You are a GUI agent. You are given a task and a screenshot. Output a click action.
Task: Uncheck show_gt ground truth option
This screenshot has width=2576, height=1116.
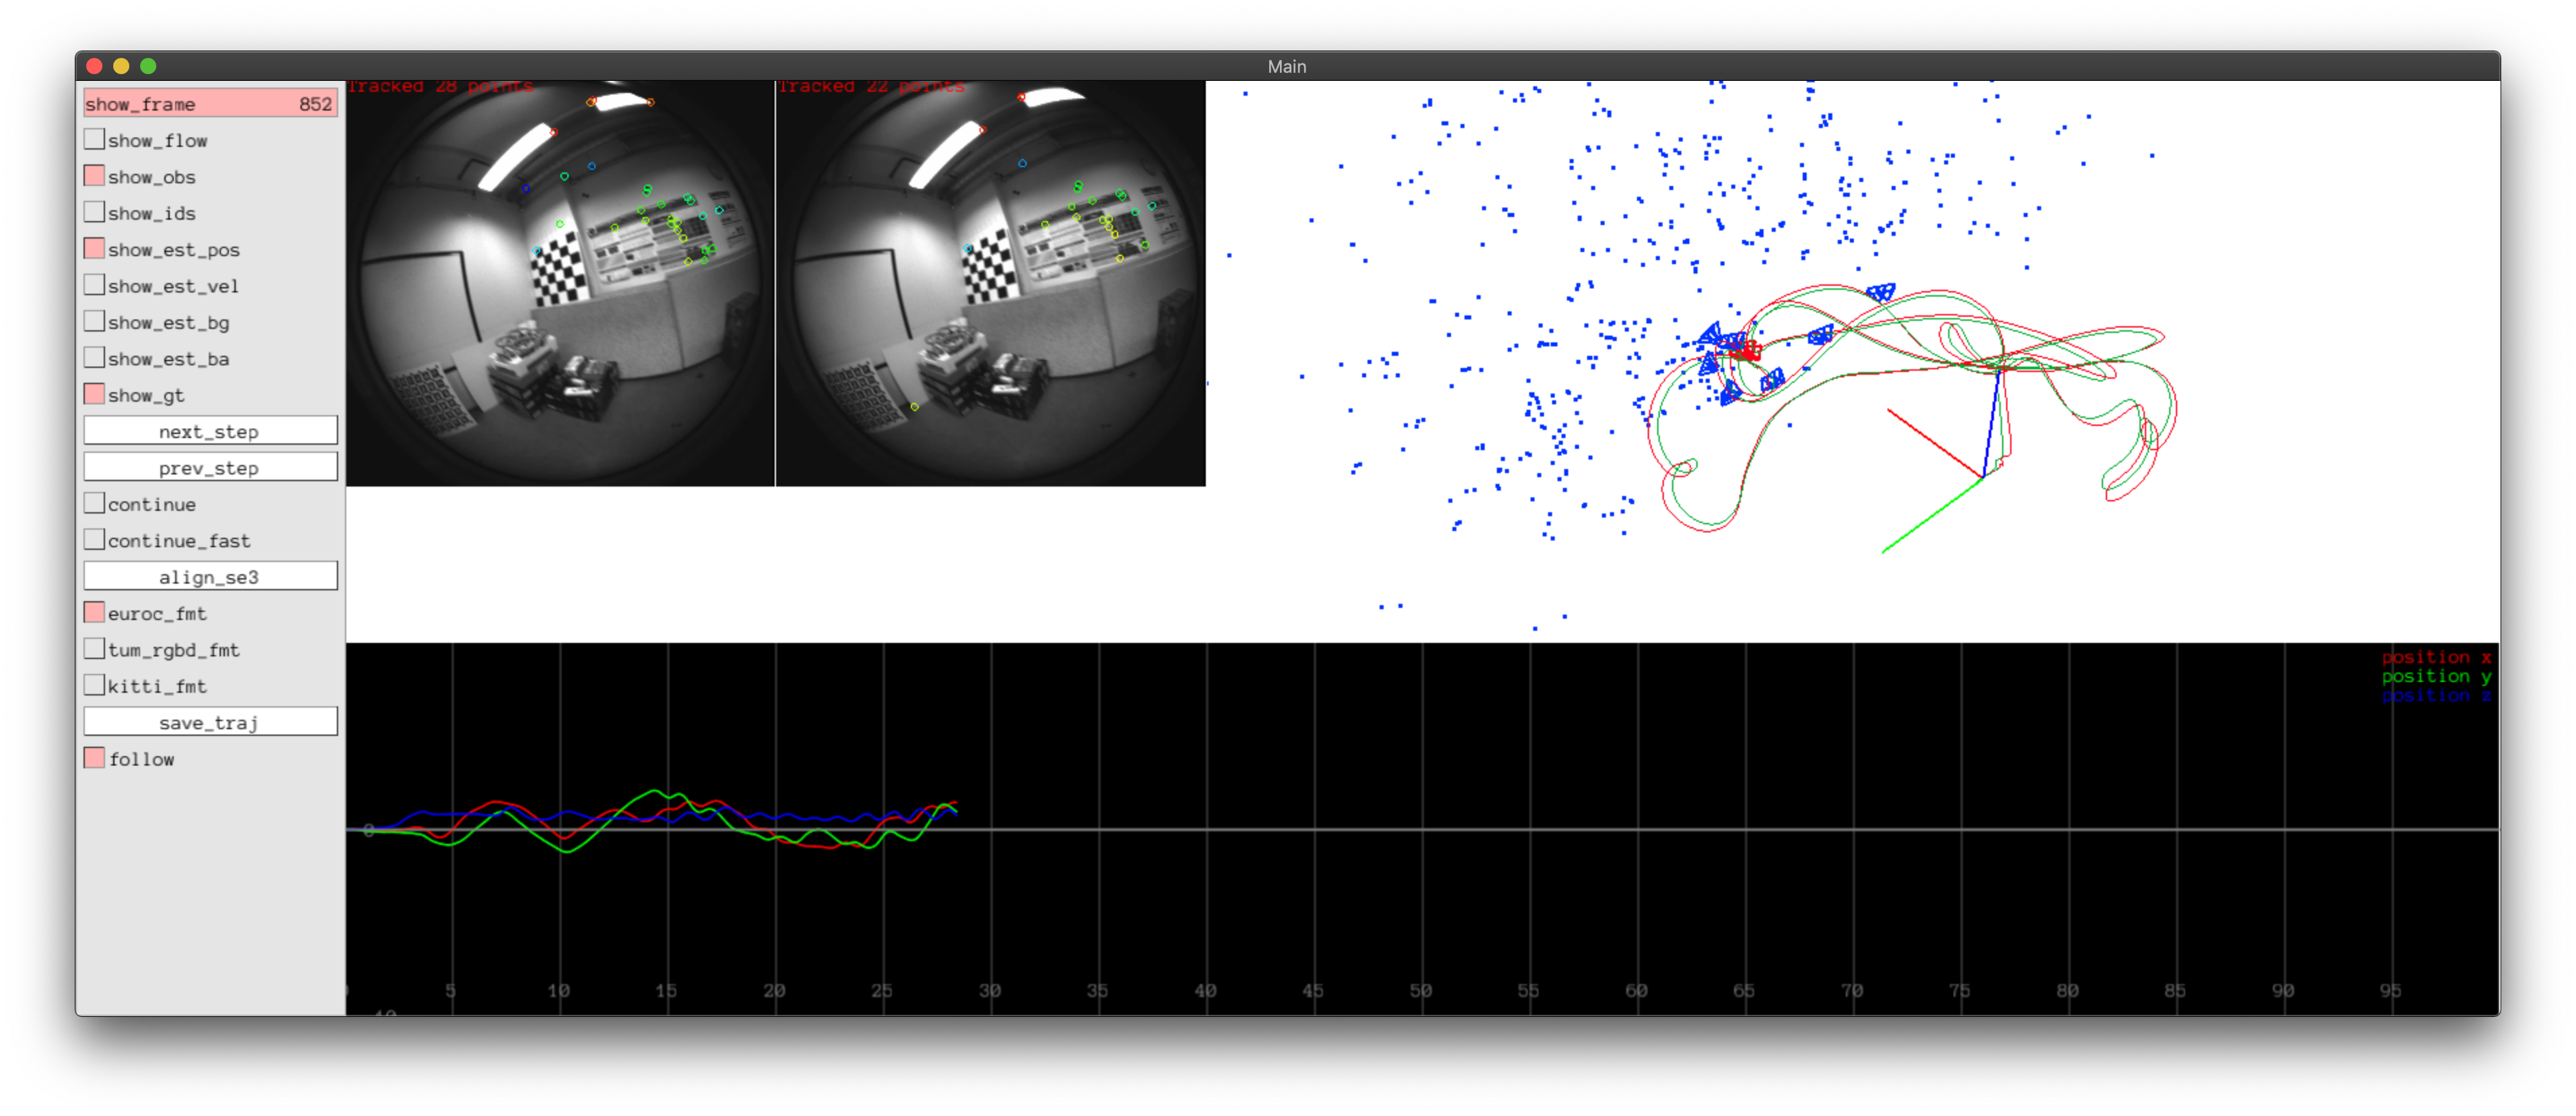click(x=94, y=395)
